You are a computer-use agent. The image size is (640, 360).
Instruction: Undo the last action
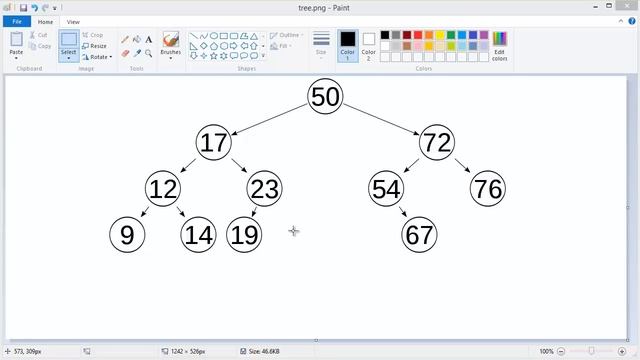[x=35, y=8]
